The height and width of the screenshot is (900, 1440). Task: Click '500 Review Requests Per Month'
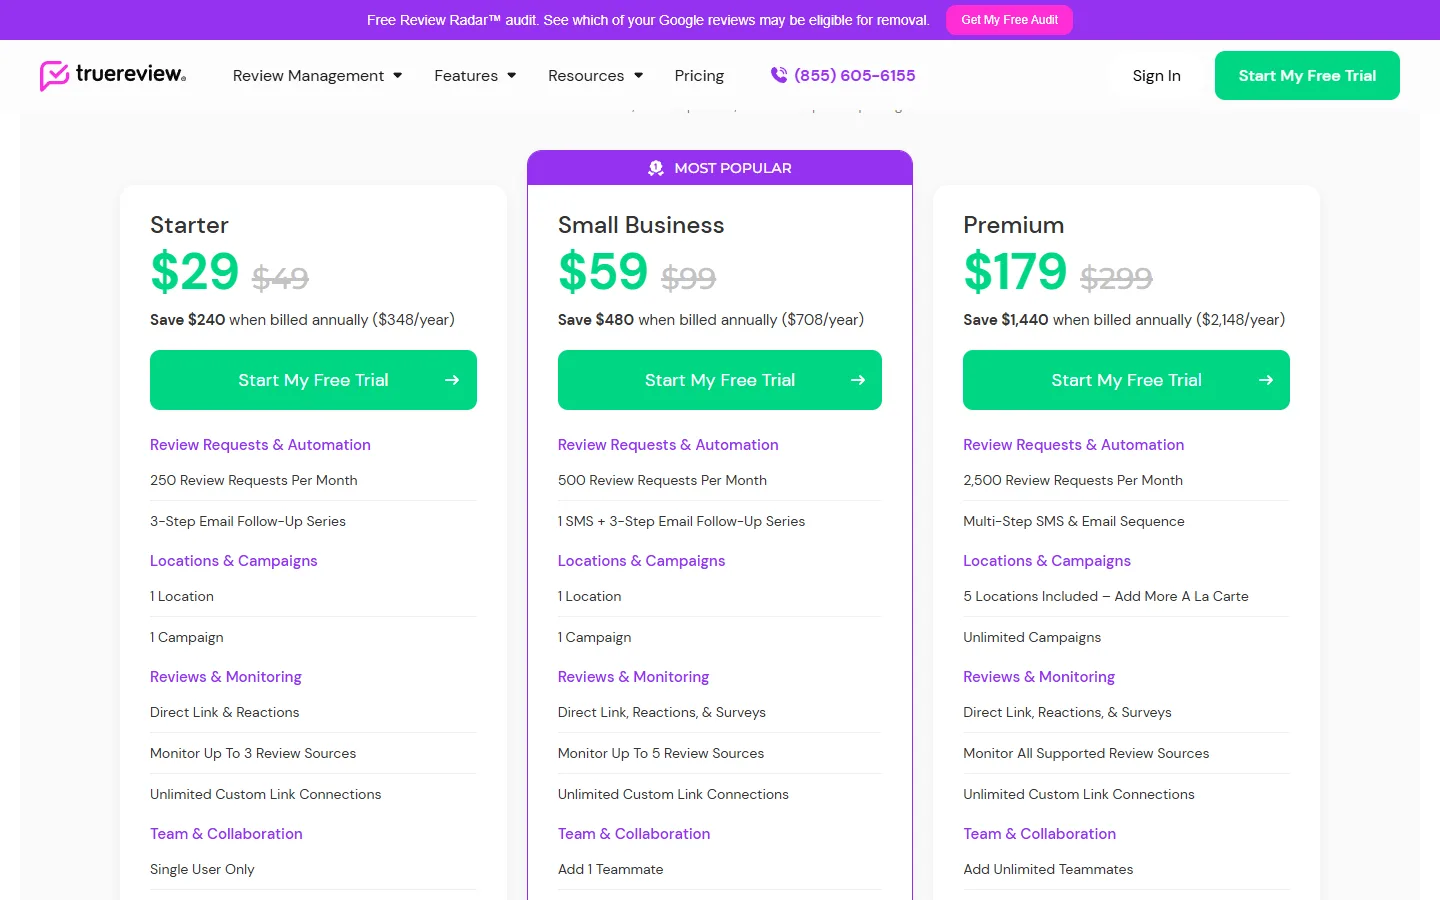pos(662,480)
